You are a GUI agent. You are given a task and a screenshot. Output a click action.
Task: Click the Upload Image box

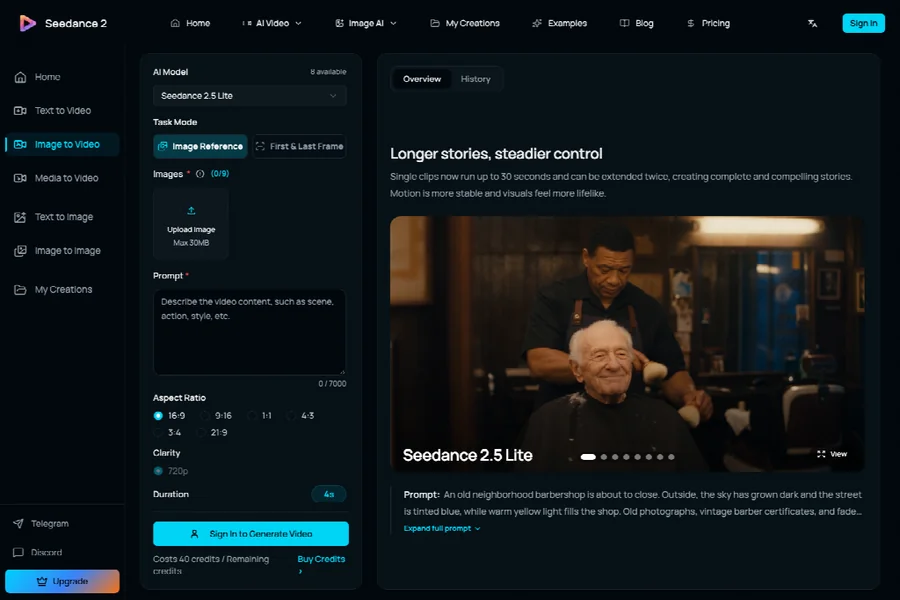191,224
